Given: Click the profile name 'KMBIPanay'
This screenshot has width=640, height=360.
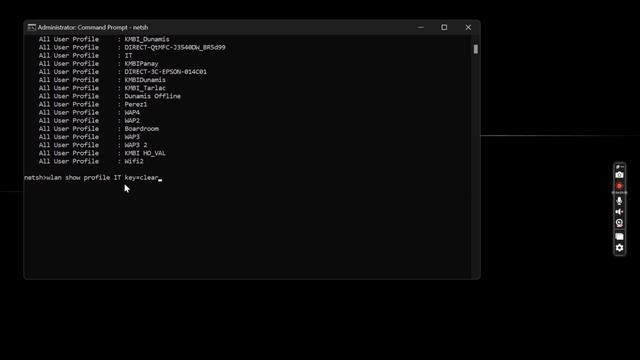Looking at the screenshot, I should (141, 64).
